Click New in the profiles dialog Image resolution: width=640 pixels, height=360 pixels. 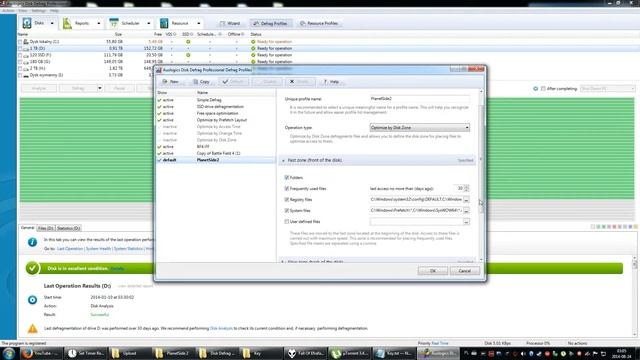tap(171, 82)
